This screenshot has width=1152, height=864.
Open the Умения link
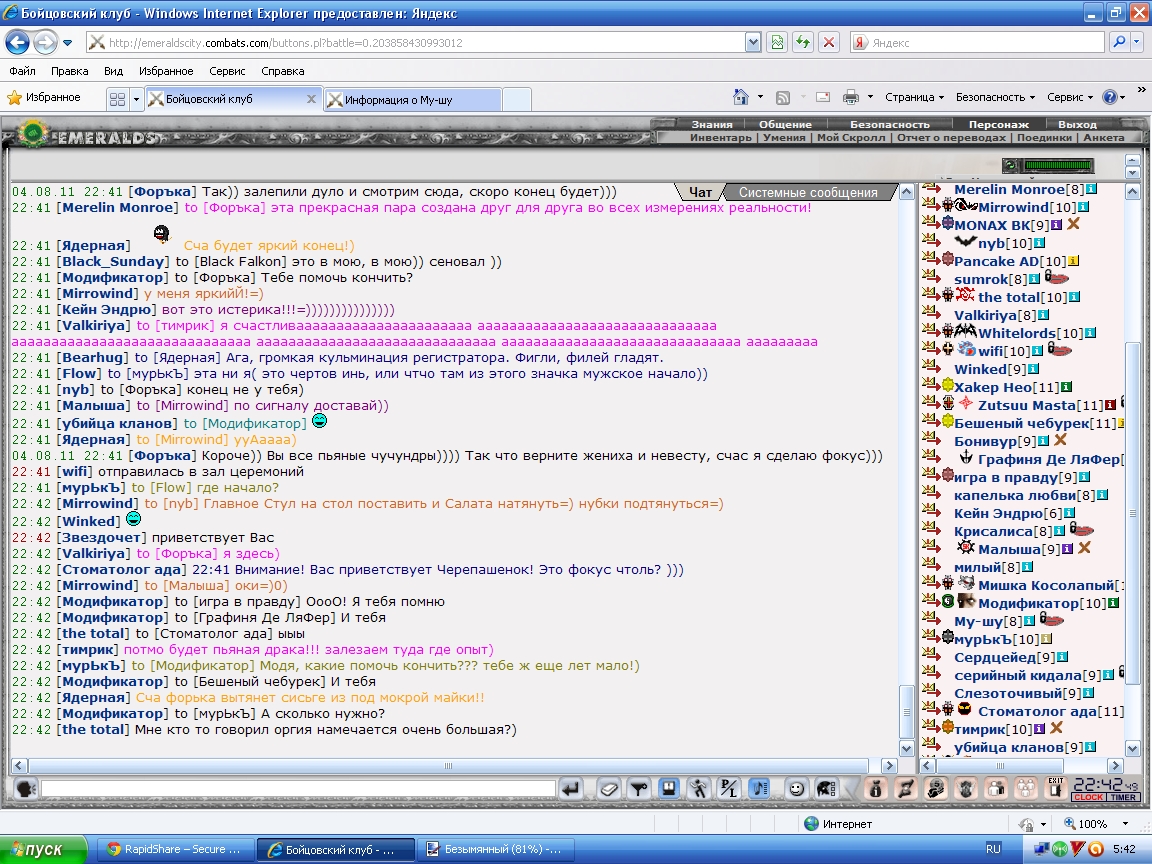tap(784, 137)
